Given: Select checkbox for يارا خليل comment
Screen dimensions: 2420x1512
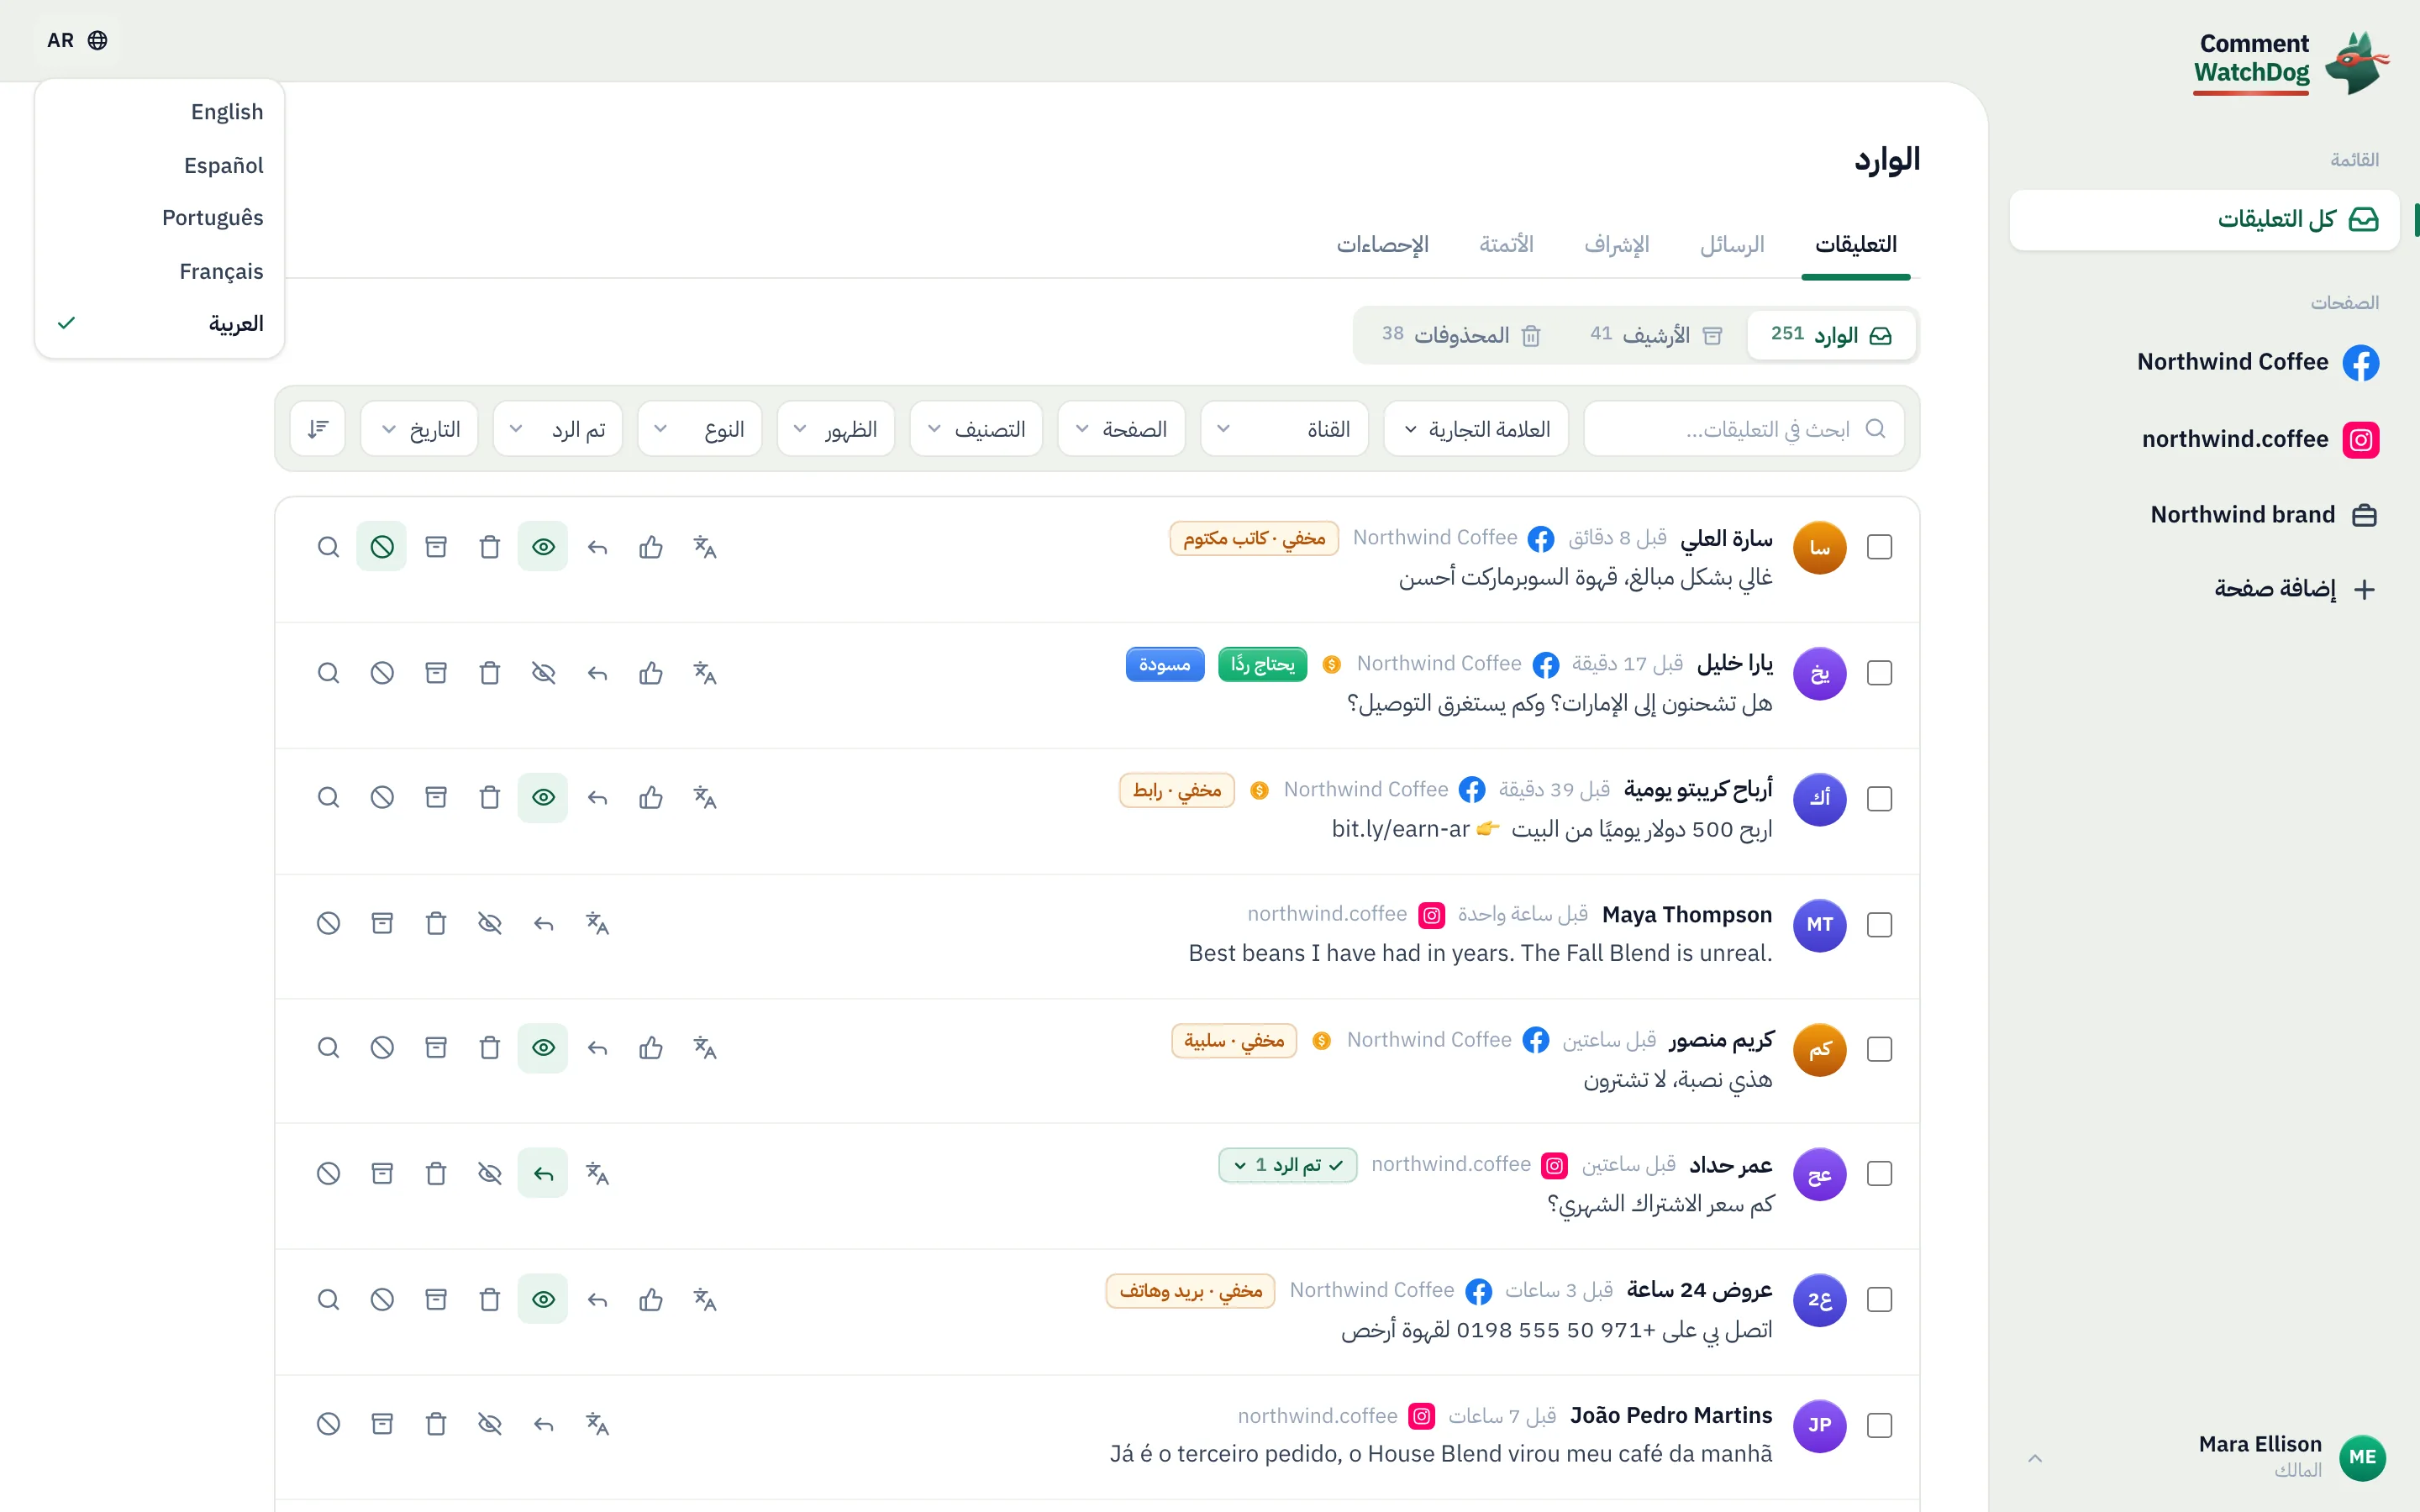Looking at the screenshot, I should coord(1880,673).
